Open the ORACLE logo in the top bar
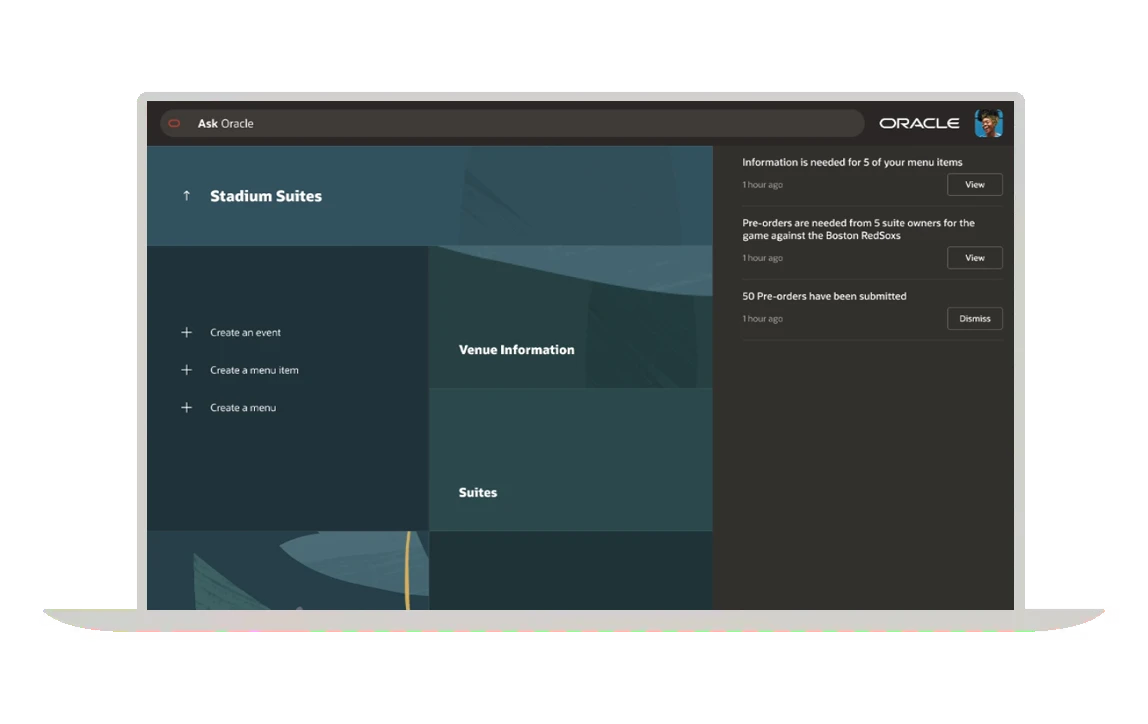 coord(919,123)
